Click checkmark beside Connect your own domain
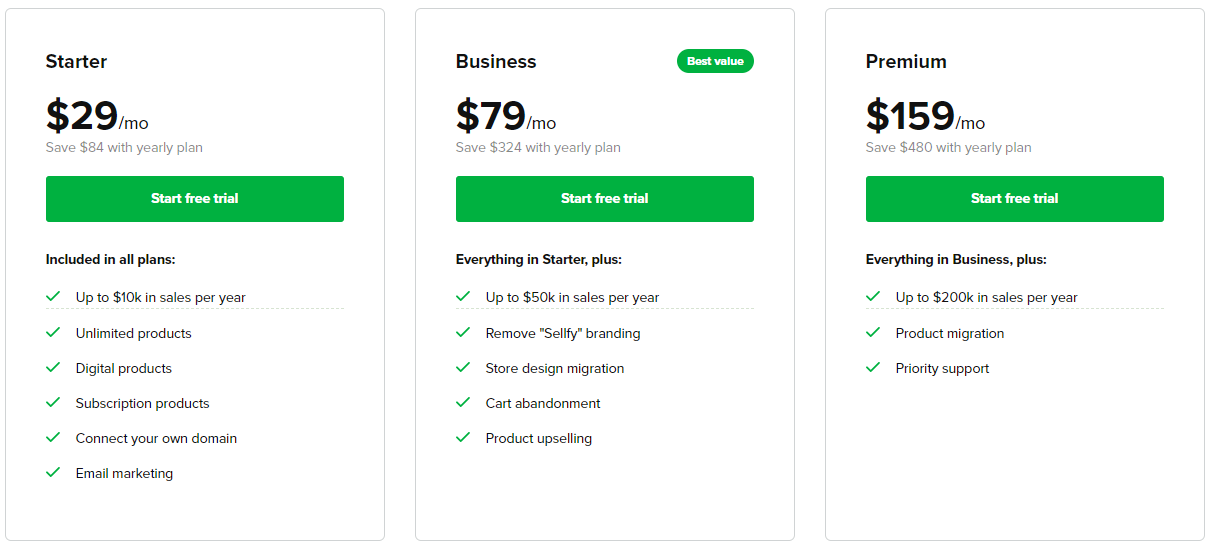This screenshot has height=545, width=1213. (x=53, y=437)
